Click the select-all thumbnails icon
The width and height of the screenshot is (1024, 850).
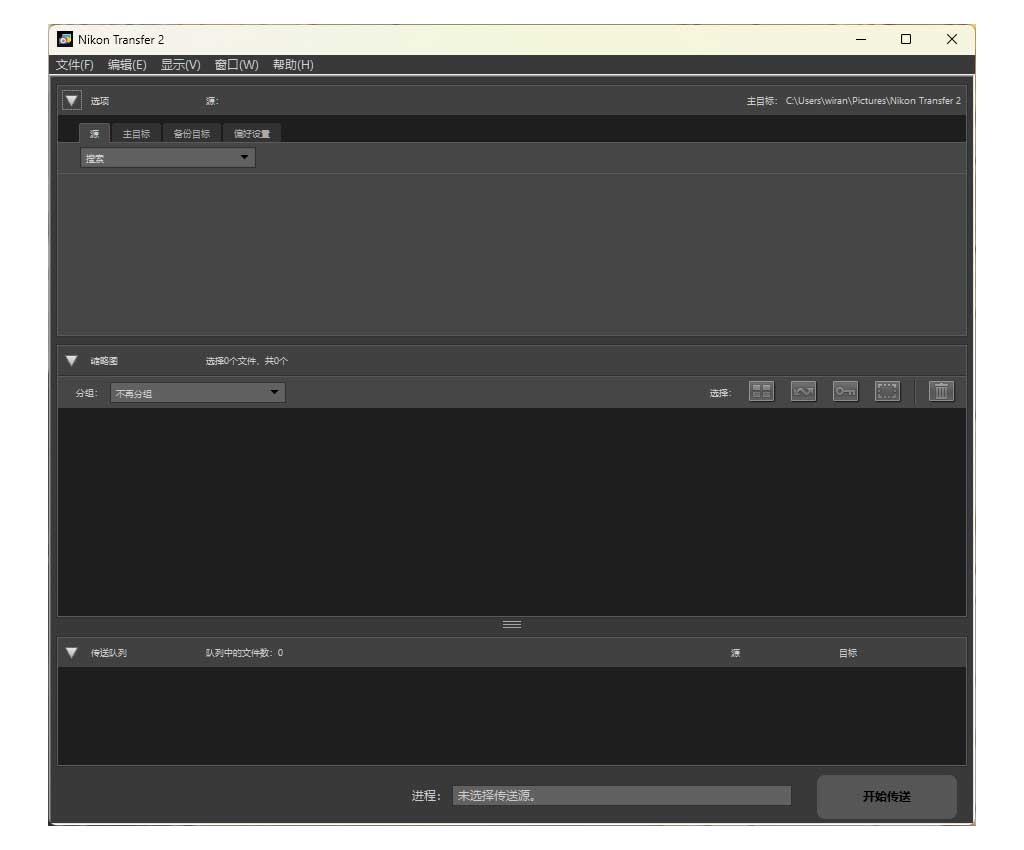762,392
